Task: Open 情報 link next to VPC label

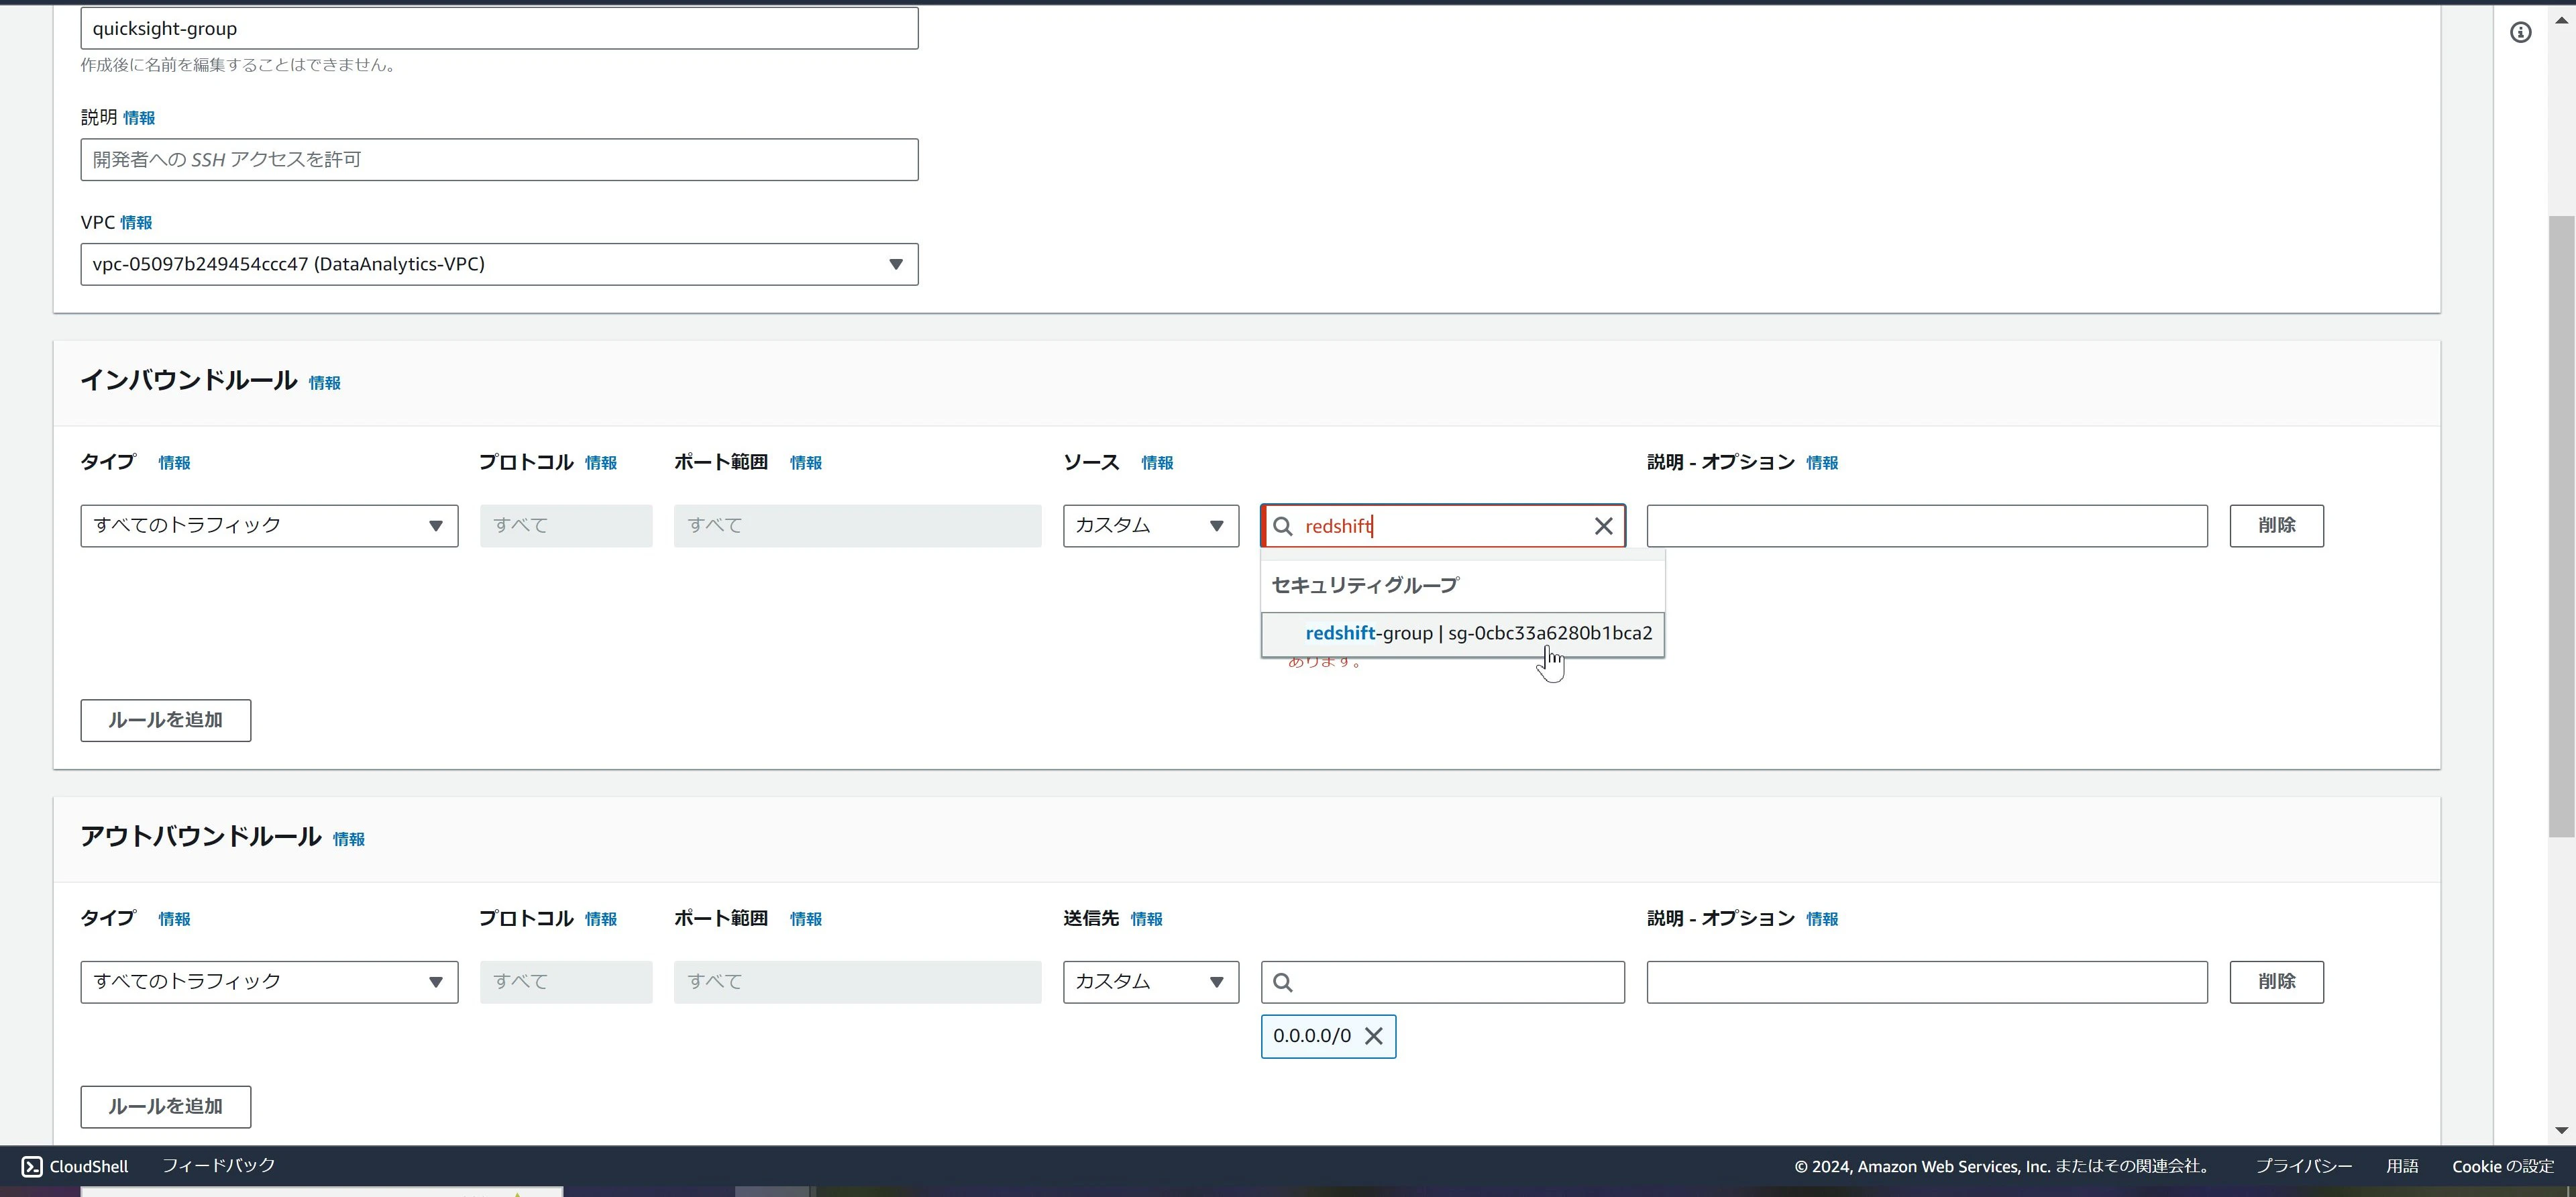Action: [x=136, y=223]
